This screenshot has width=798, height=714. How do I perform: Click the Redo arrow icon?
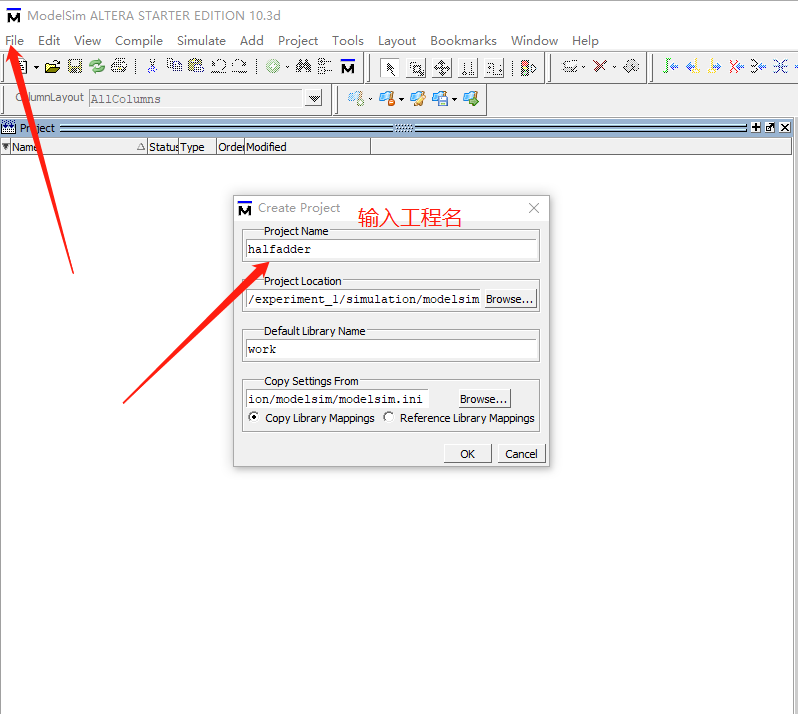239,66
